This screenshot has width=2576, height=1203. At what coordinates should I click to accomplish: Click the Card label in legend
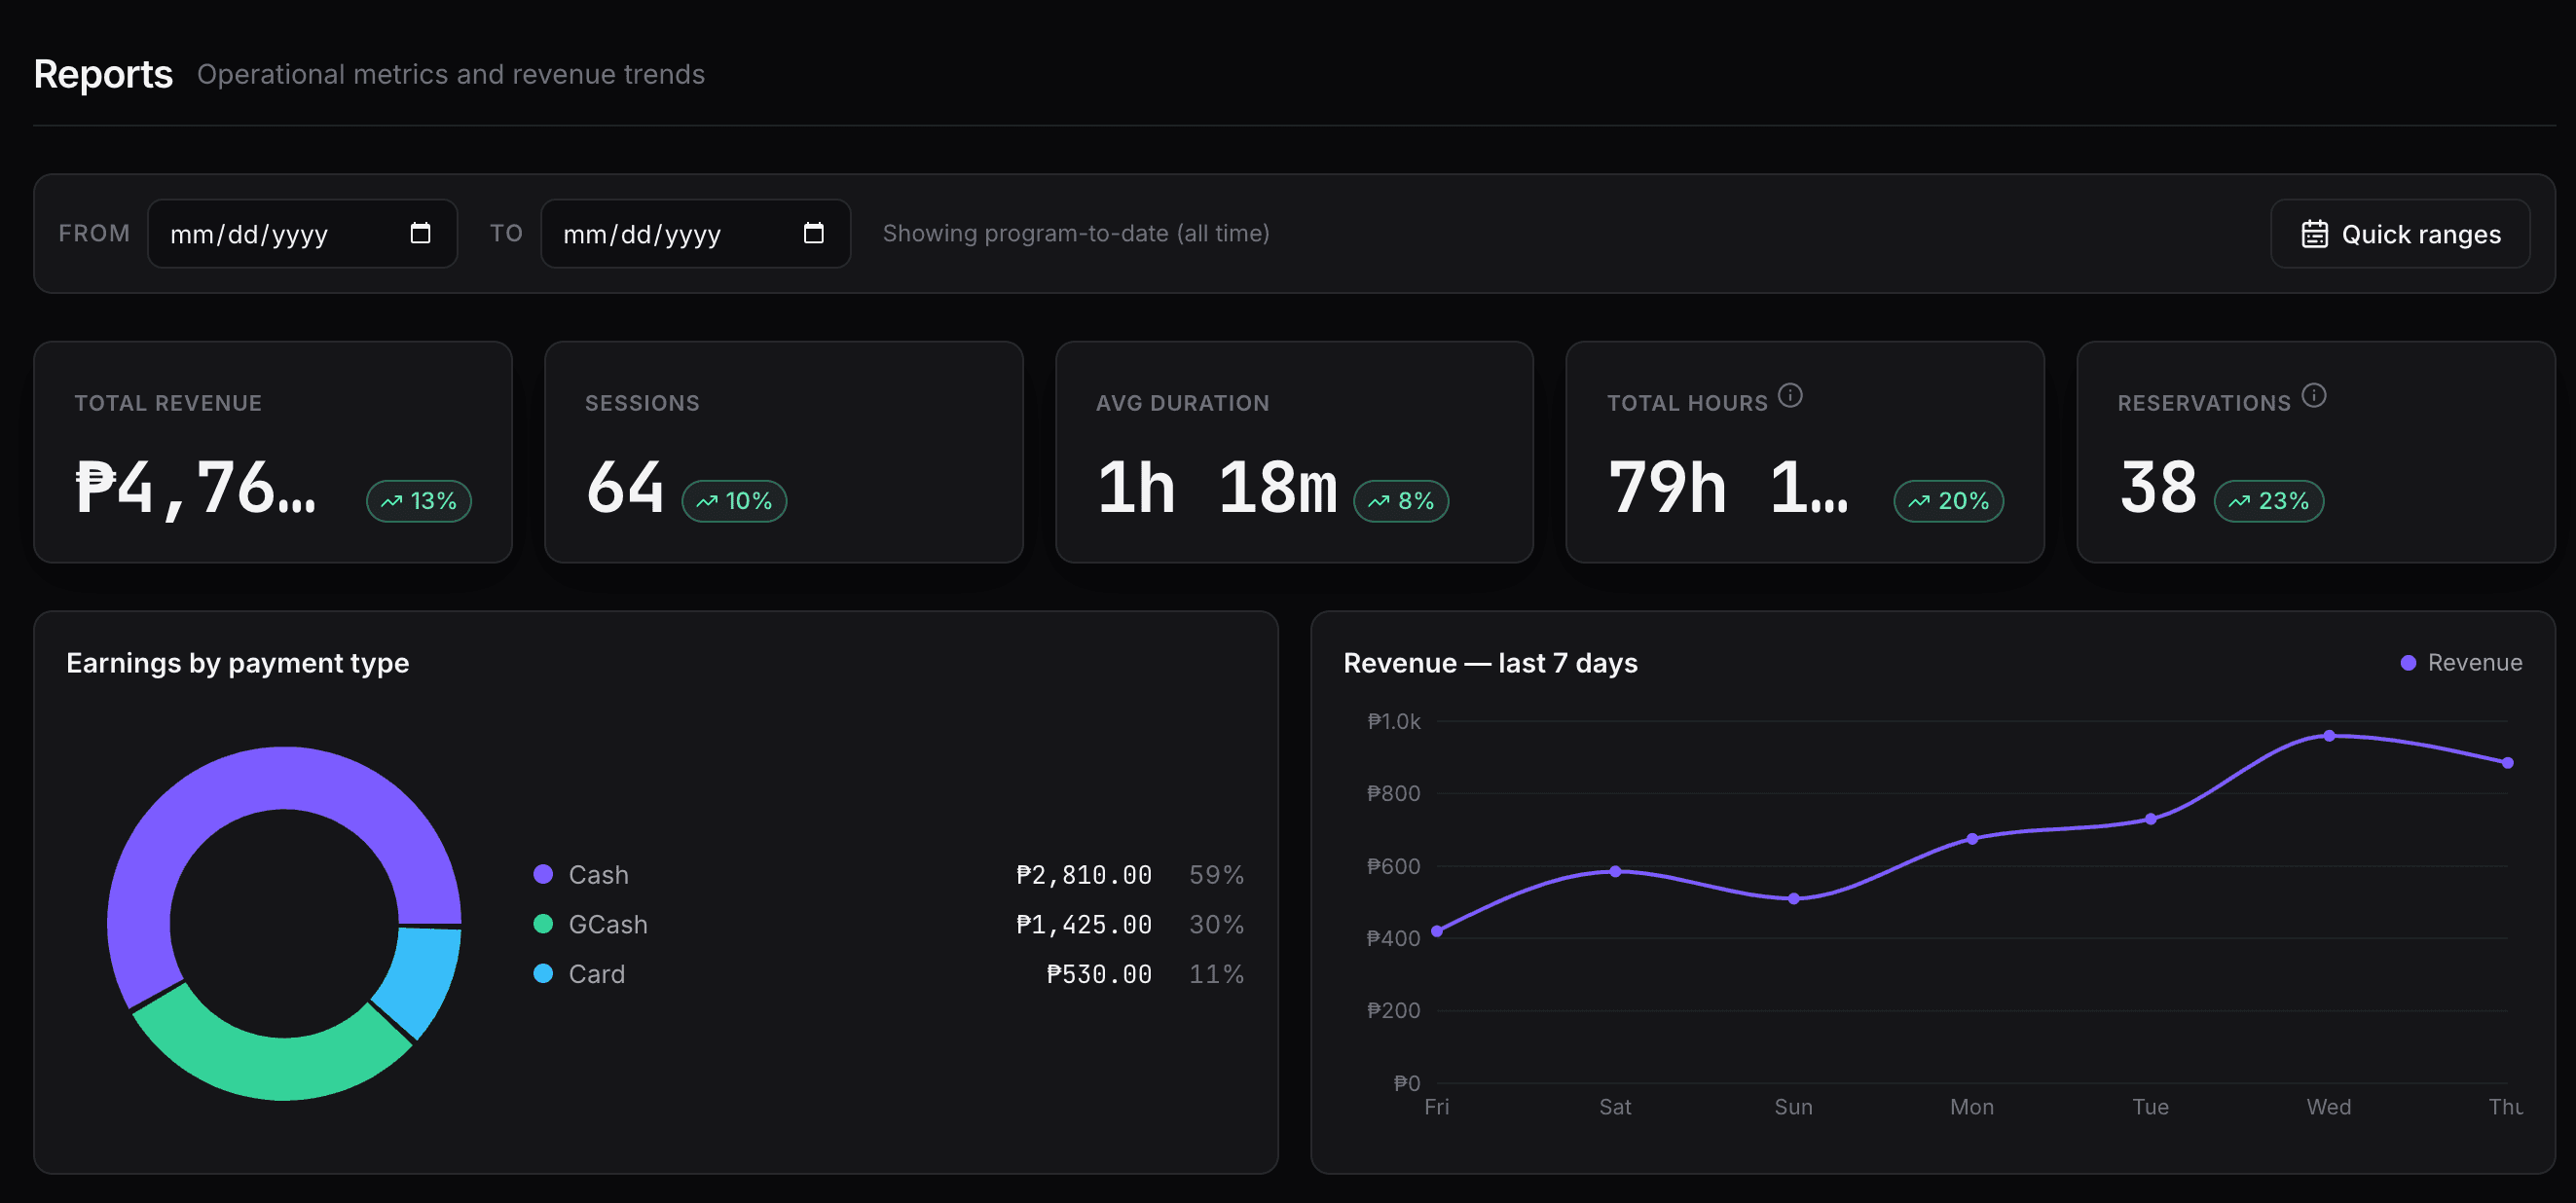tap(596, 974)
